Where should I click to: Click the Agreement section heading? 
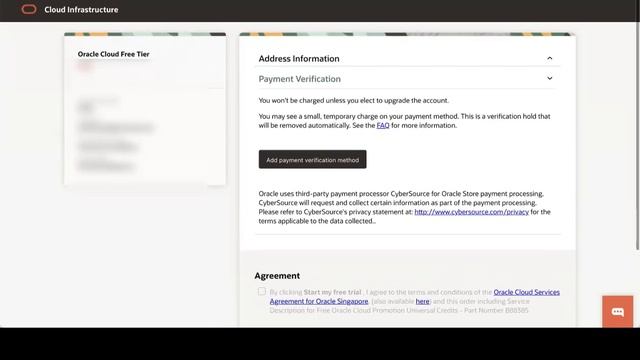(277, 276)
